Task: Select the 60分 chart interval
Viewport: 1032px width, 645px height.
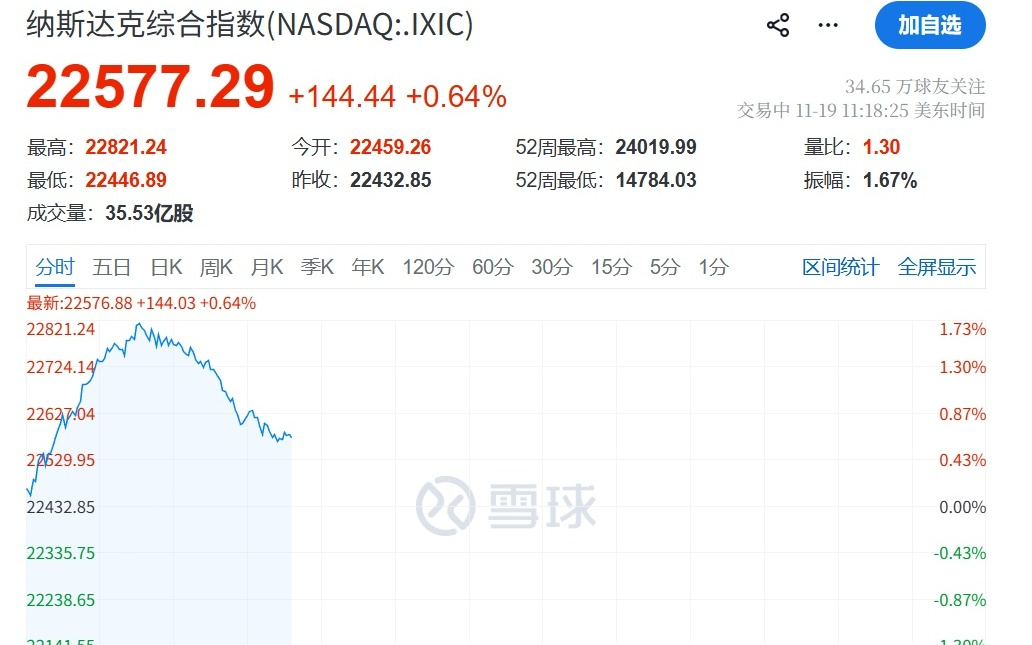Action: tap(492, 267)
